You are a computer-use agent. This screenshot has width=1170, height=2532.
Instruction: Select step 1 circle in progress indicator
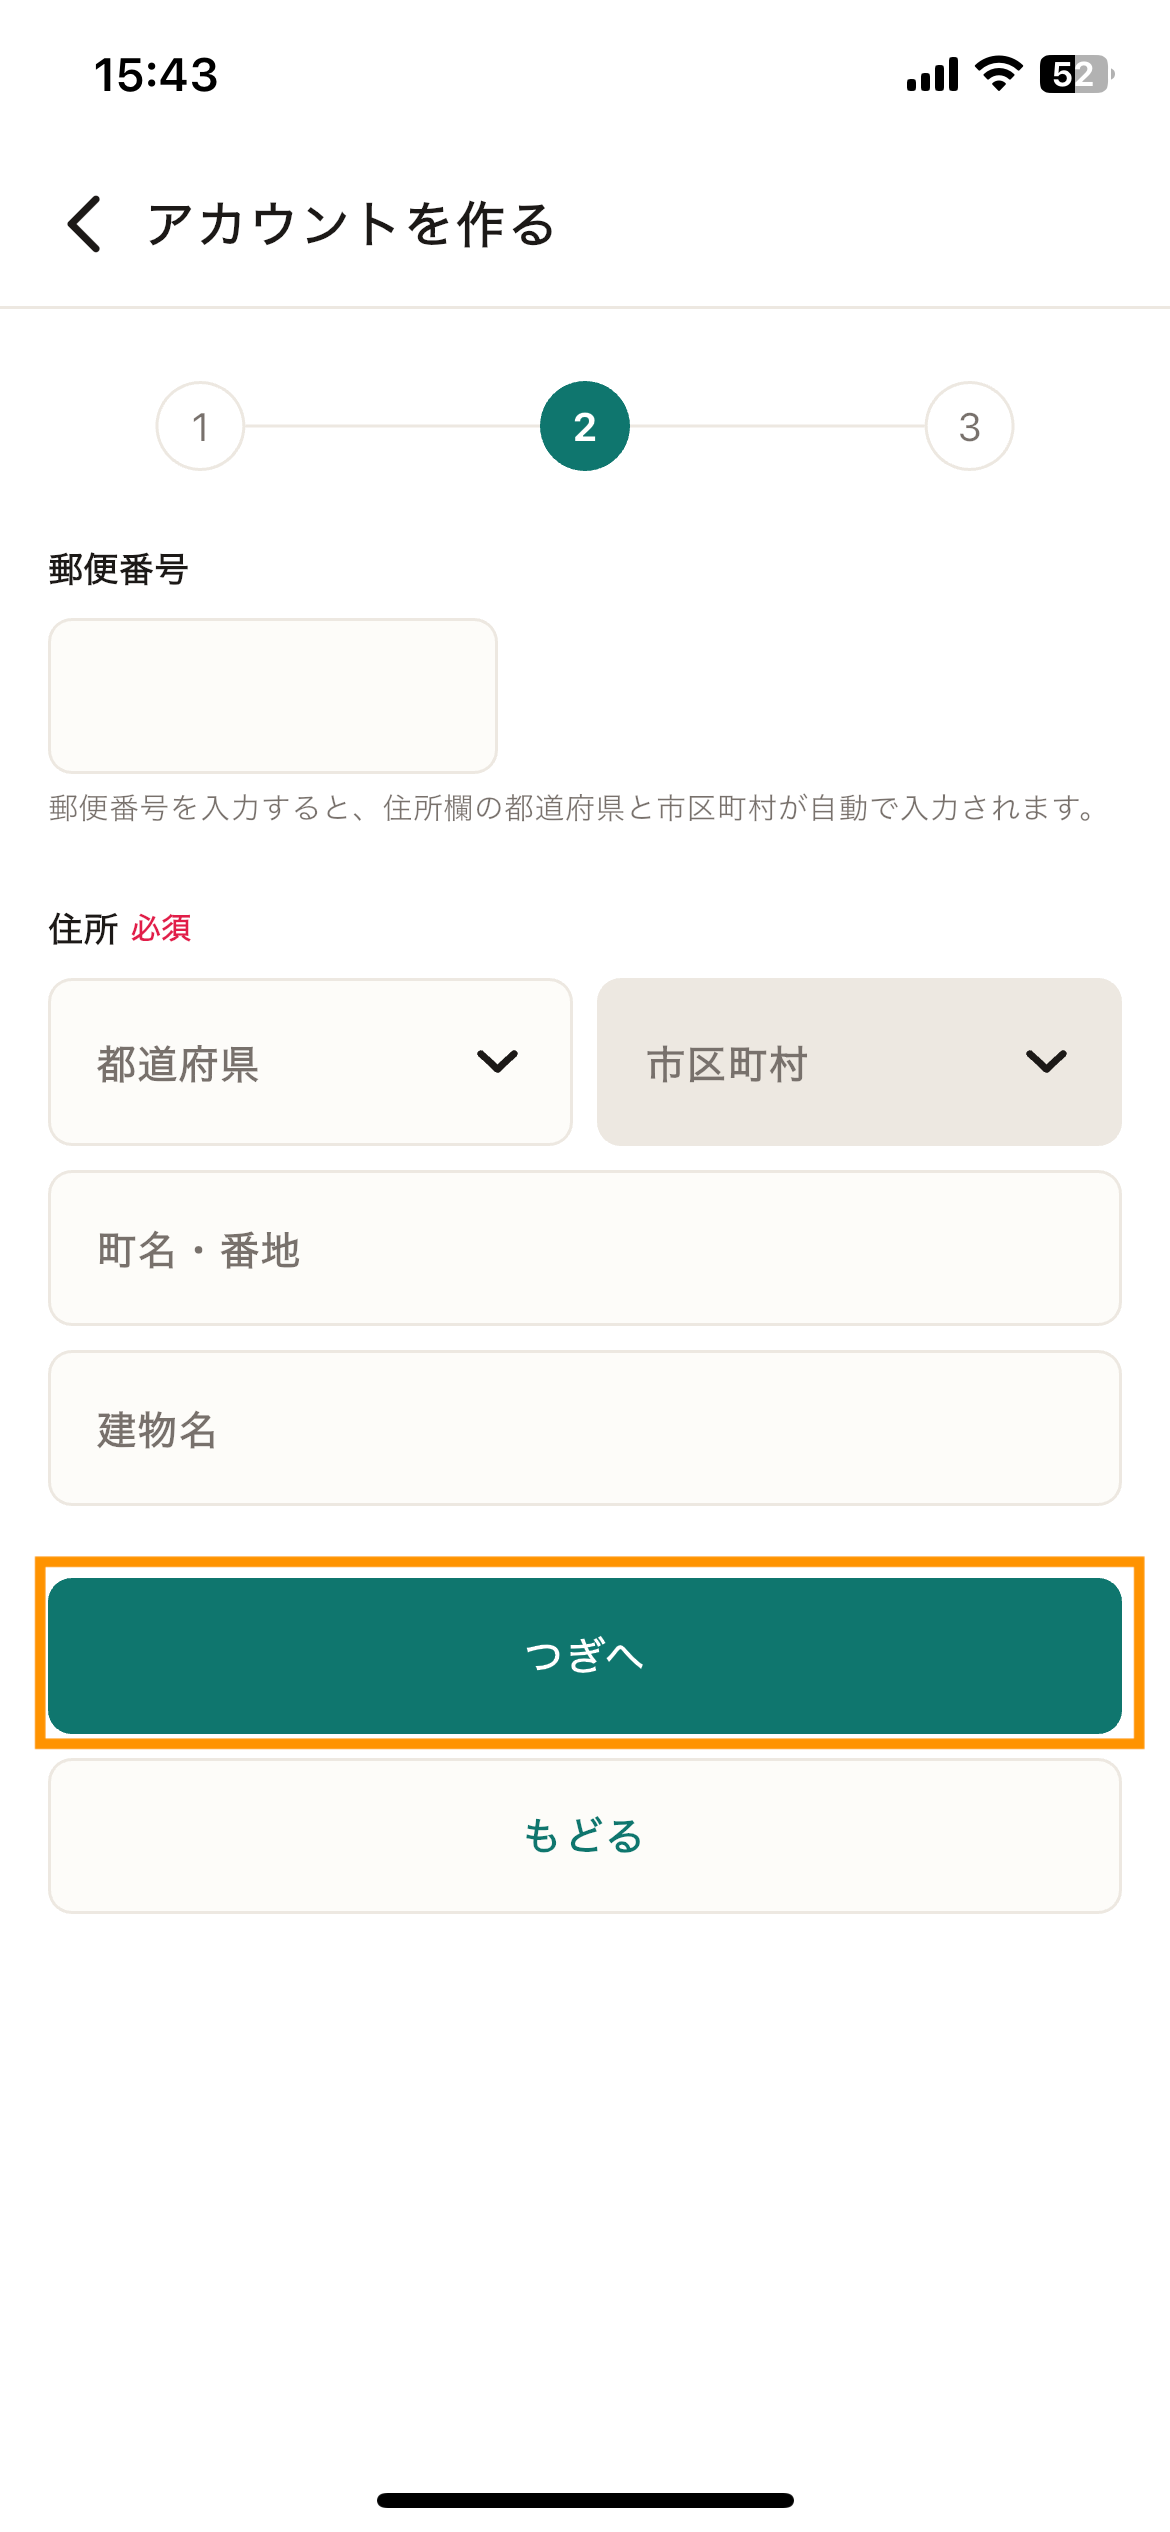[200, 426]
